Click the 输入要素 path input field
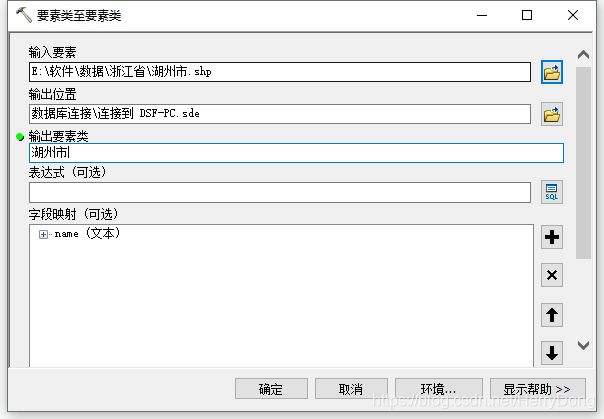 280,72
